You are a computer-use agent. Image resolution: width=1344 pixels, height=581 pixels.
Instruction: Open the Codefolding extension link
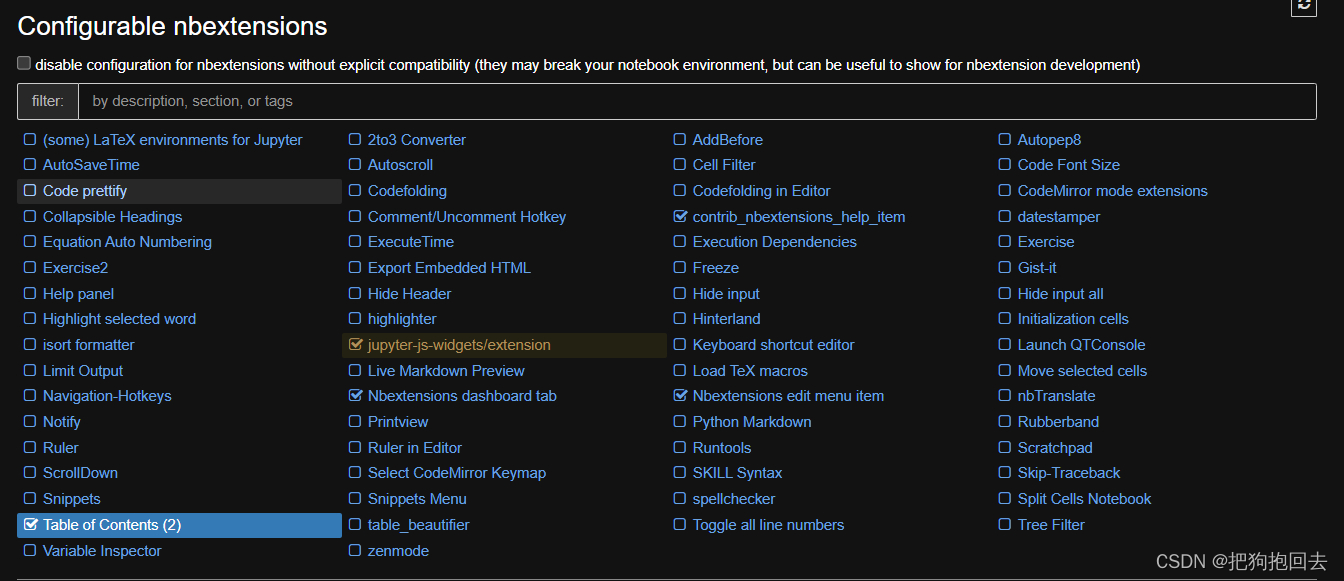coord(407,191)
